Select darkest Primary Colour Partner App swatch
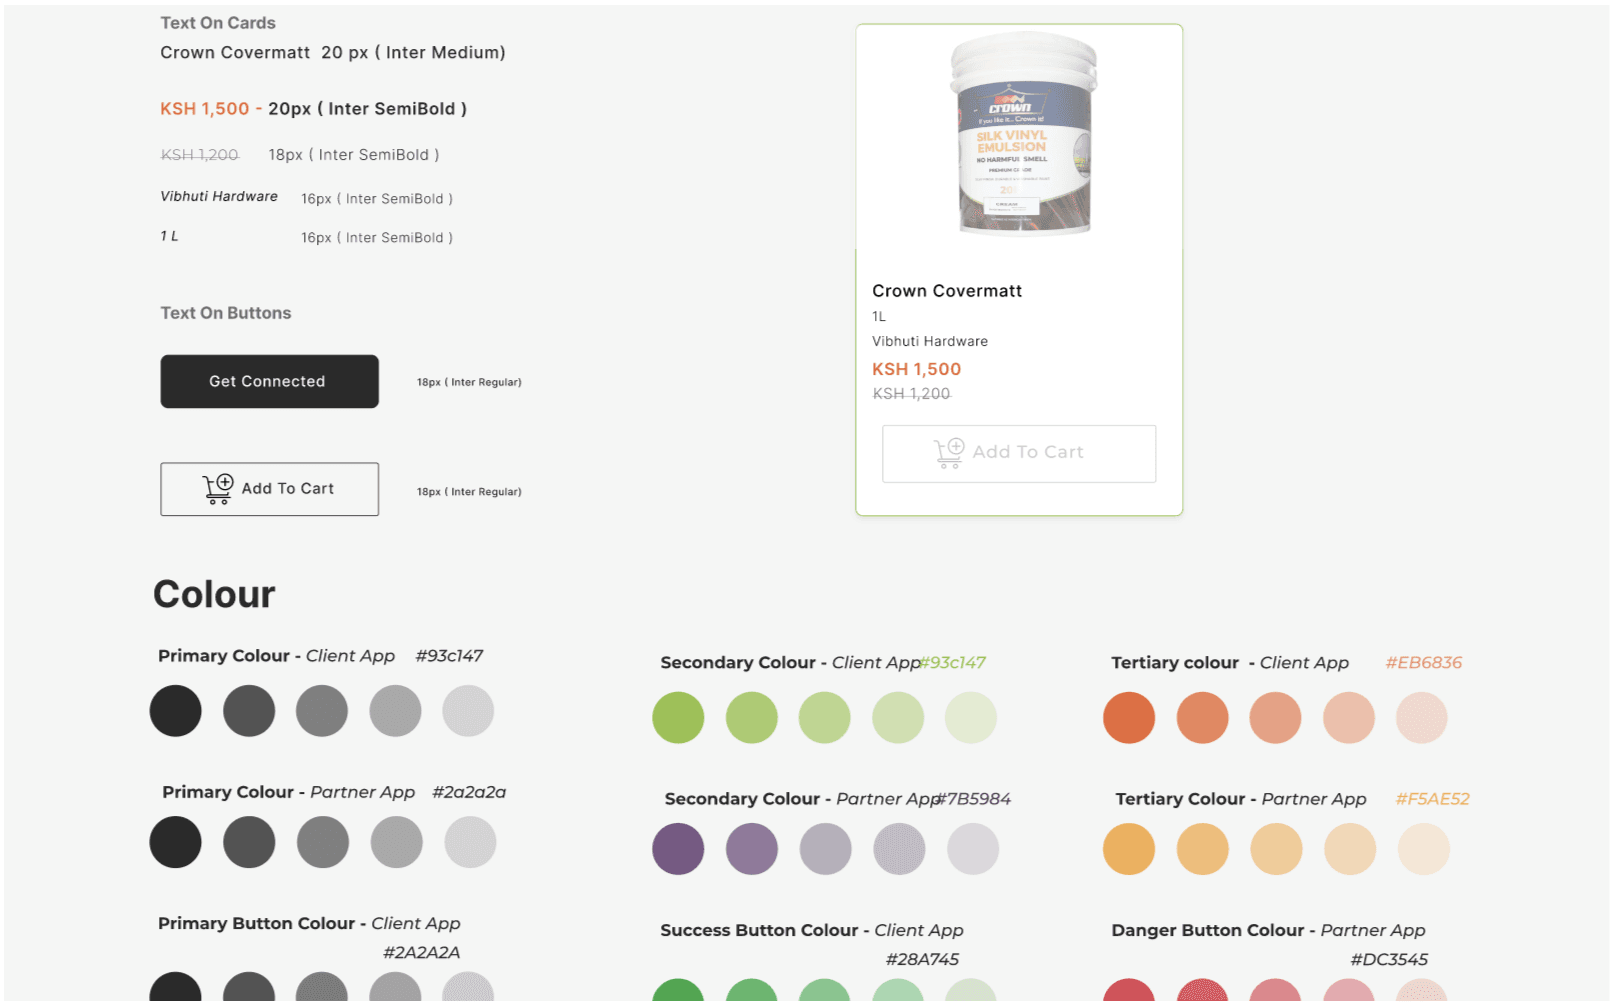The width and height of the screenshot is (1618, 1002). click(x=176, y=842)
